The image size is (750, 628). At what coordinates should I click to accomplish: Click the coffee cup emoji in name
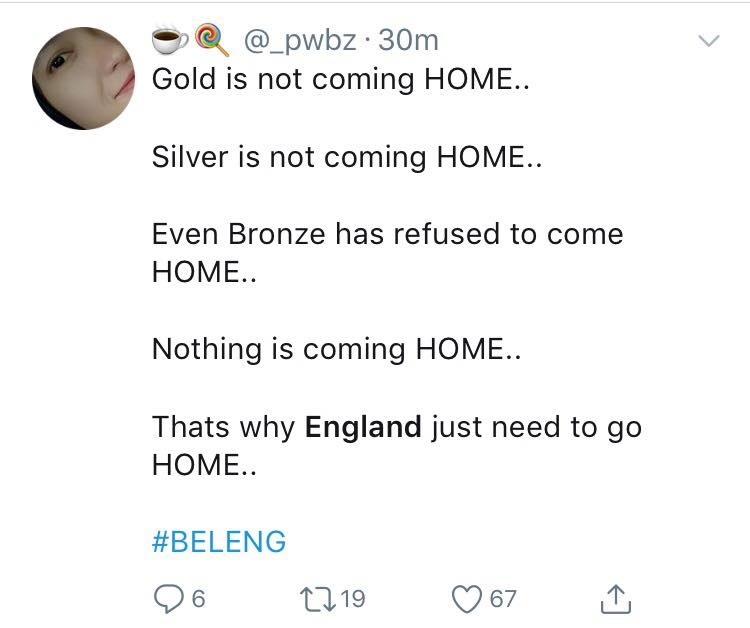pos(168,40)
